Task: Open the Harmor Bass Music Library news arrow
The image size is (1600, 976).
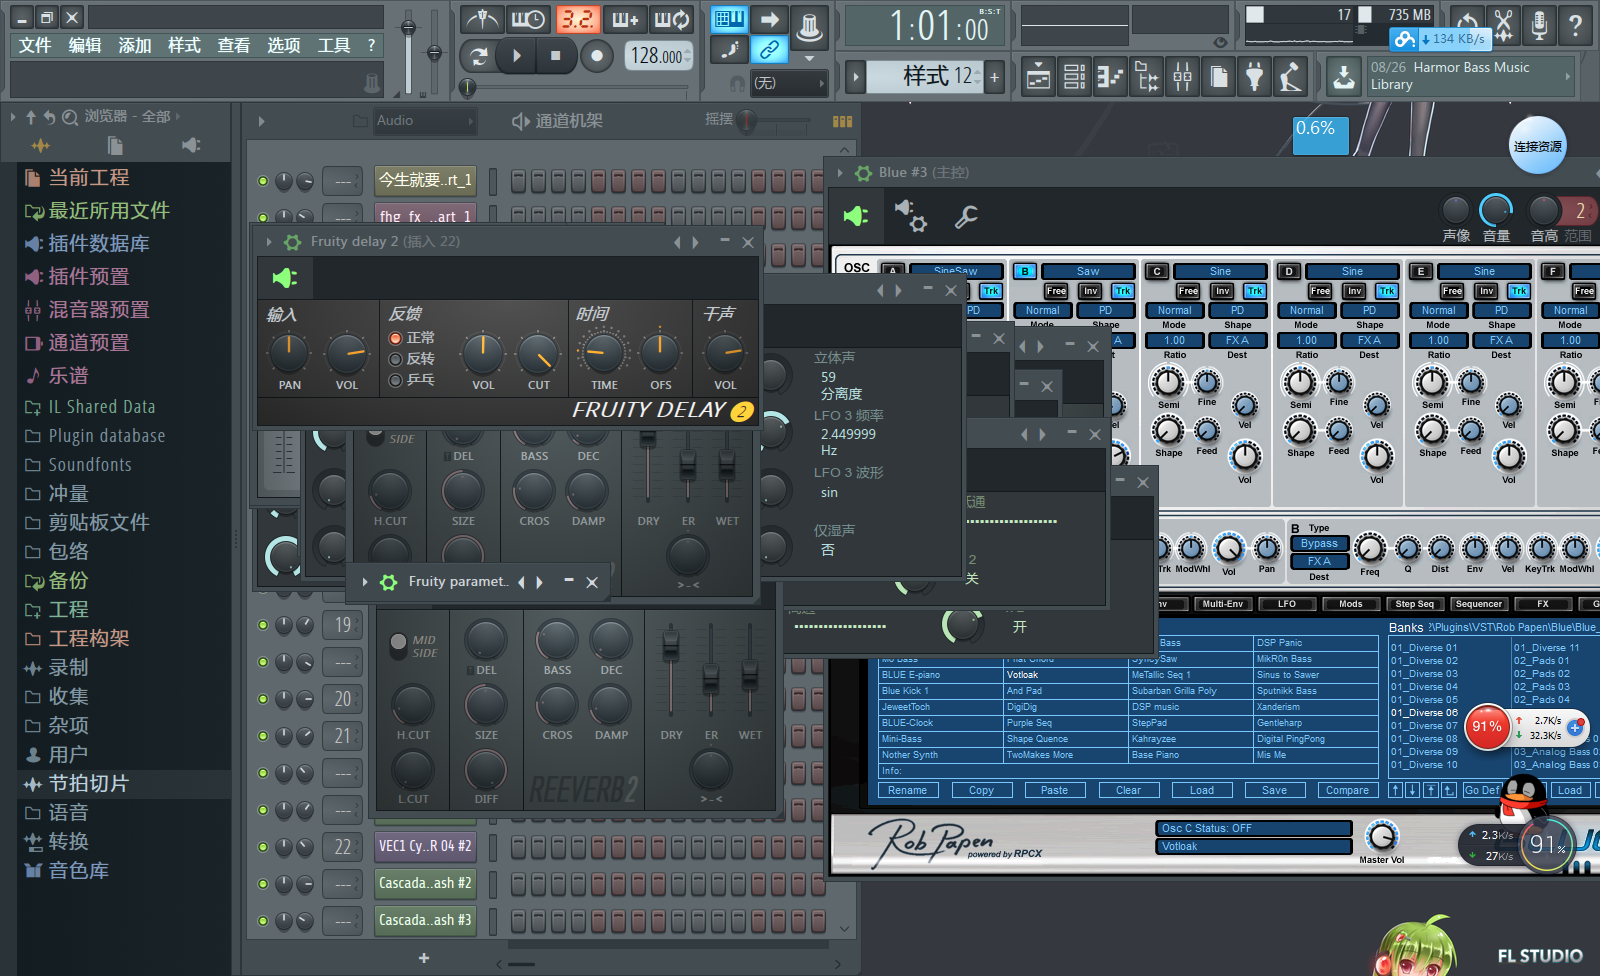Action: click(1567, 76)
